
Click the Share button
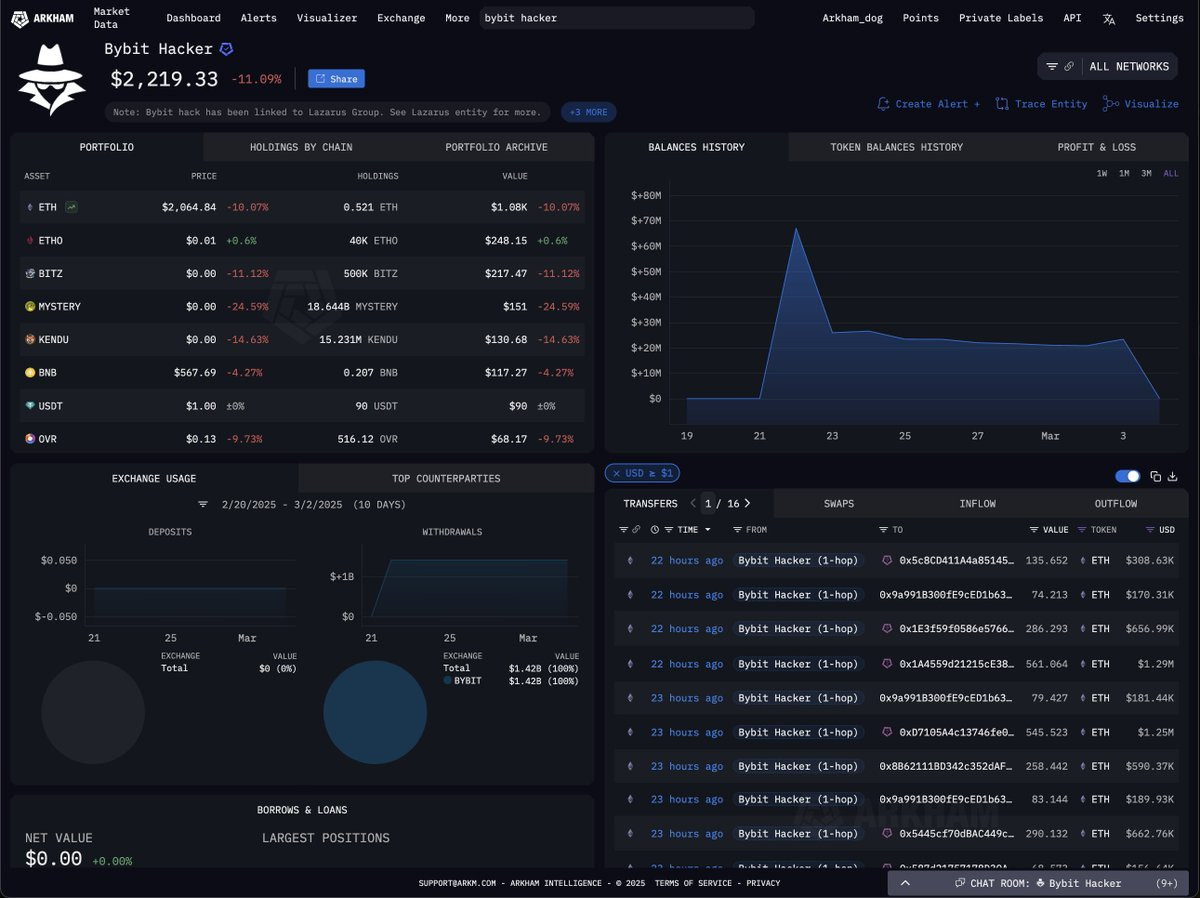[x=336, y=79]
